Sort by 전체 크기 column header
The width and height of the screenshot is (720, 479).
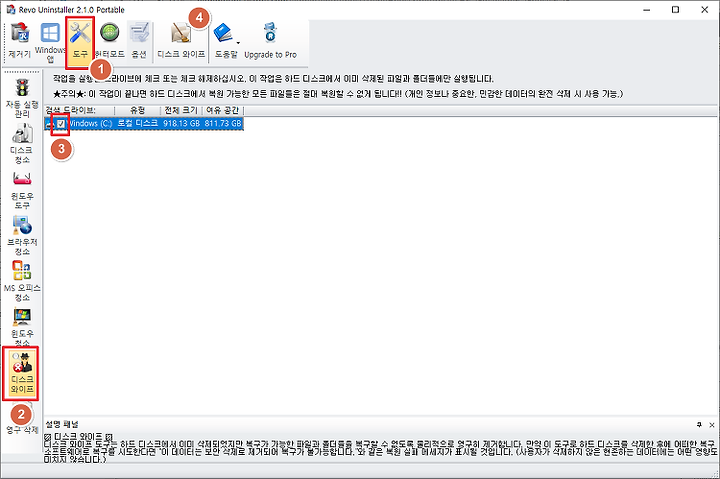tap(181, 110)
